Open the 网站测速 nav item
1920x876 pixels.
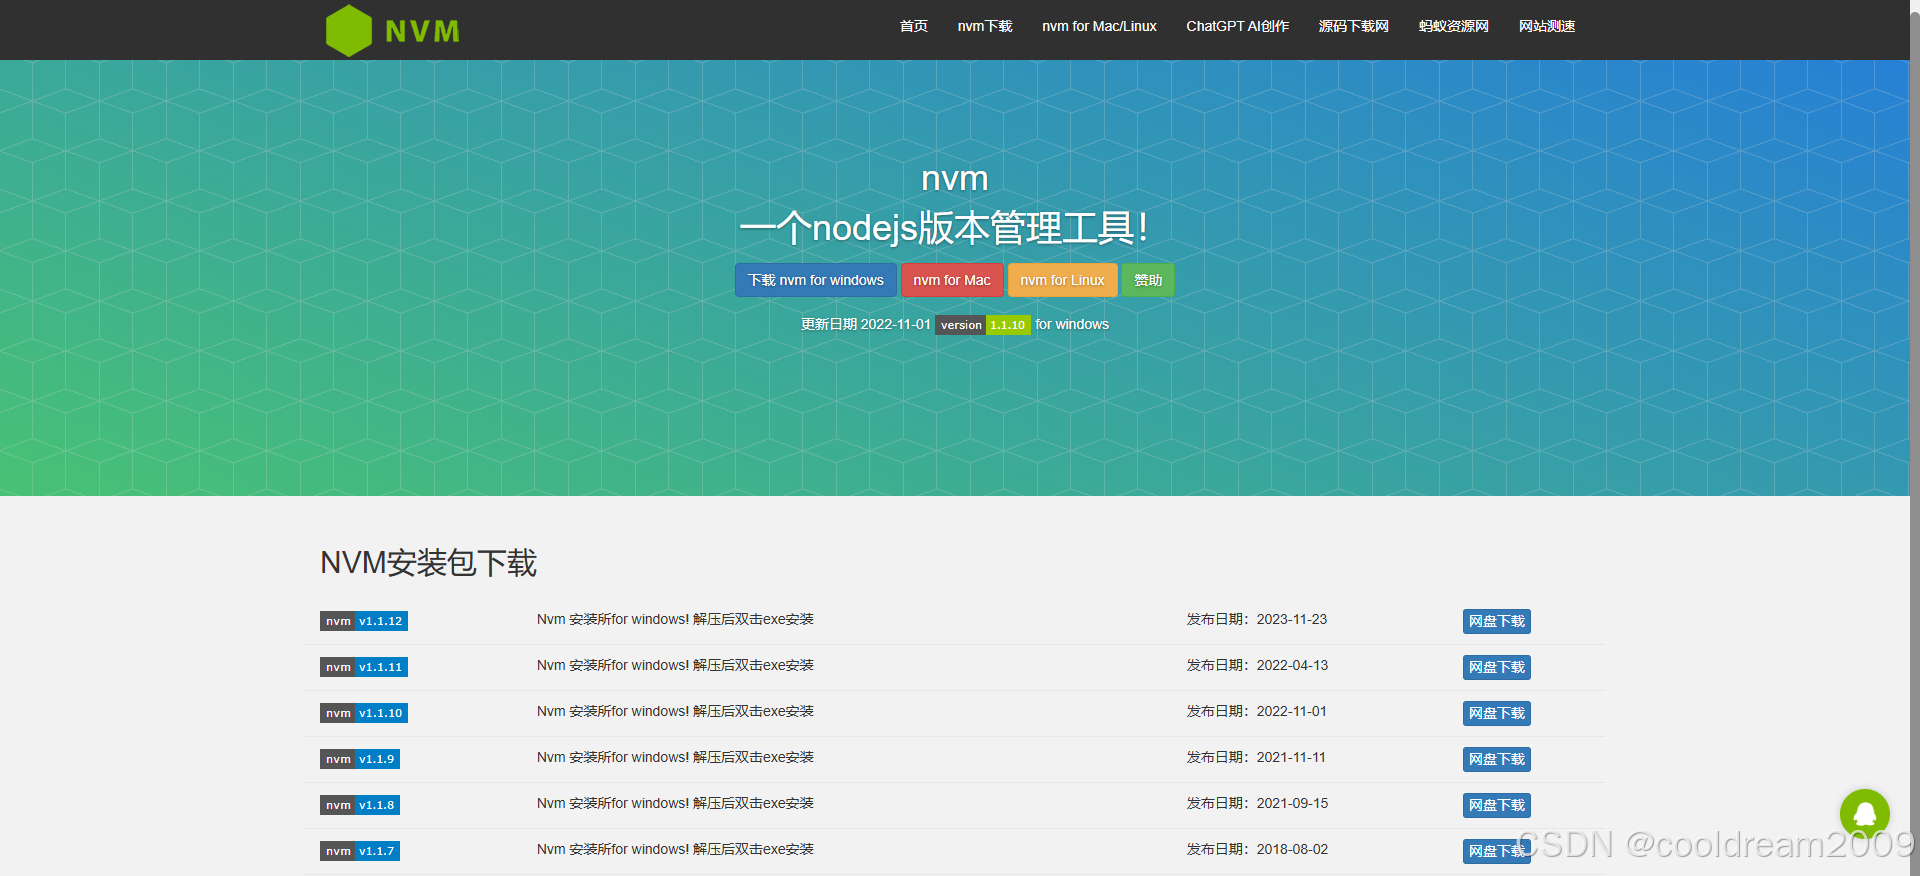pos(1547,26)
